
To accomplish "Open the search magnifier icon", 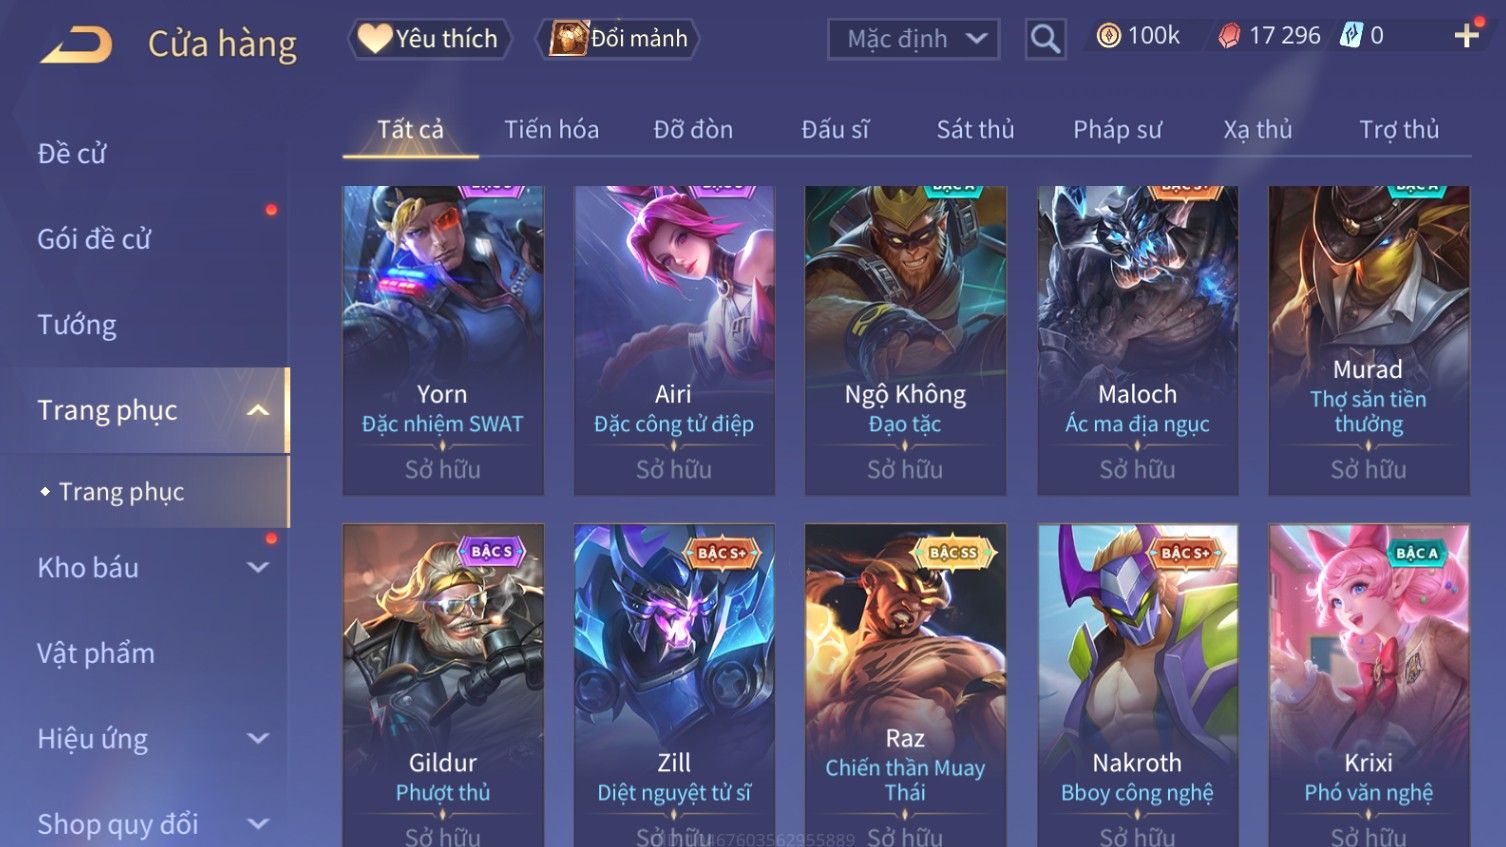I will click(1045, 39).
